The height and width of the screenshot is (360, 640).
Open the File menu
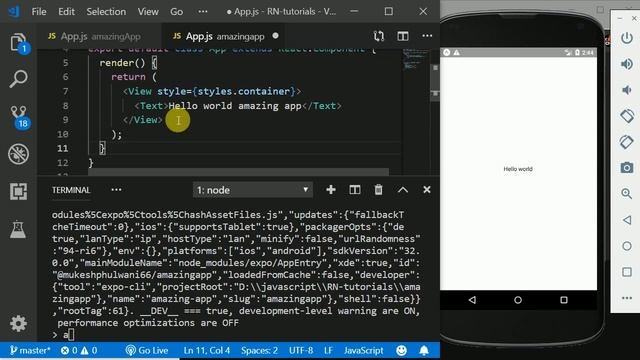[x=39, y=12]
